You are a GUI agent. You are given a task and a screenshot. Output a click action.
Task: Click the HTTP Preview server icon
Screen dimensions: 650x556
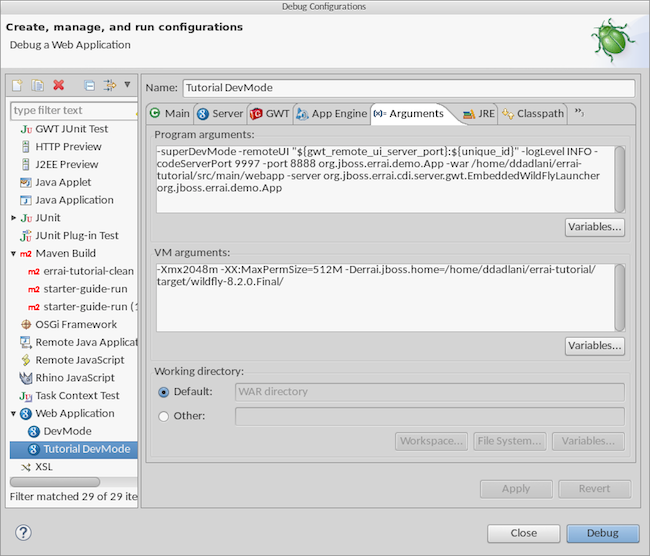click(x=26, y=147)
